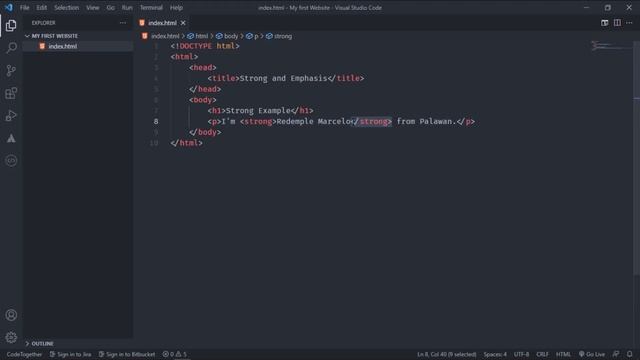This screenshot has width=640, height=360.
Task: Open the Accounts icon
Action: coord(11,315)
